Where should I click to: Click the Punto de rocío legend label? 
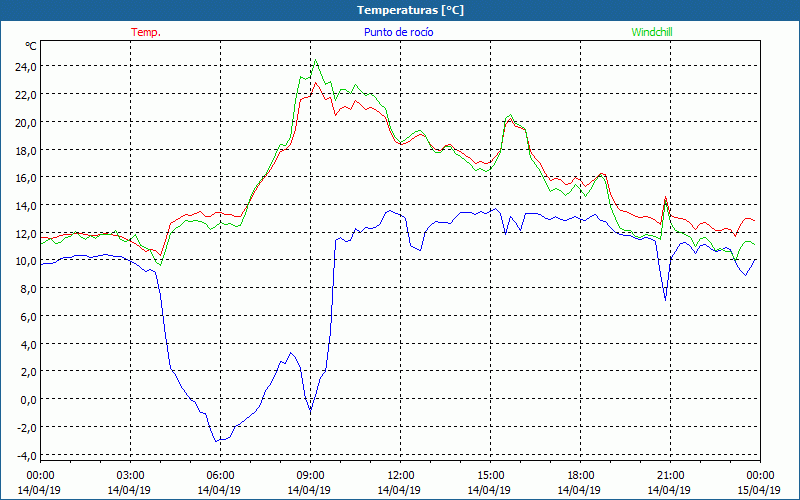tap(398, 32)
